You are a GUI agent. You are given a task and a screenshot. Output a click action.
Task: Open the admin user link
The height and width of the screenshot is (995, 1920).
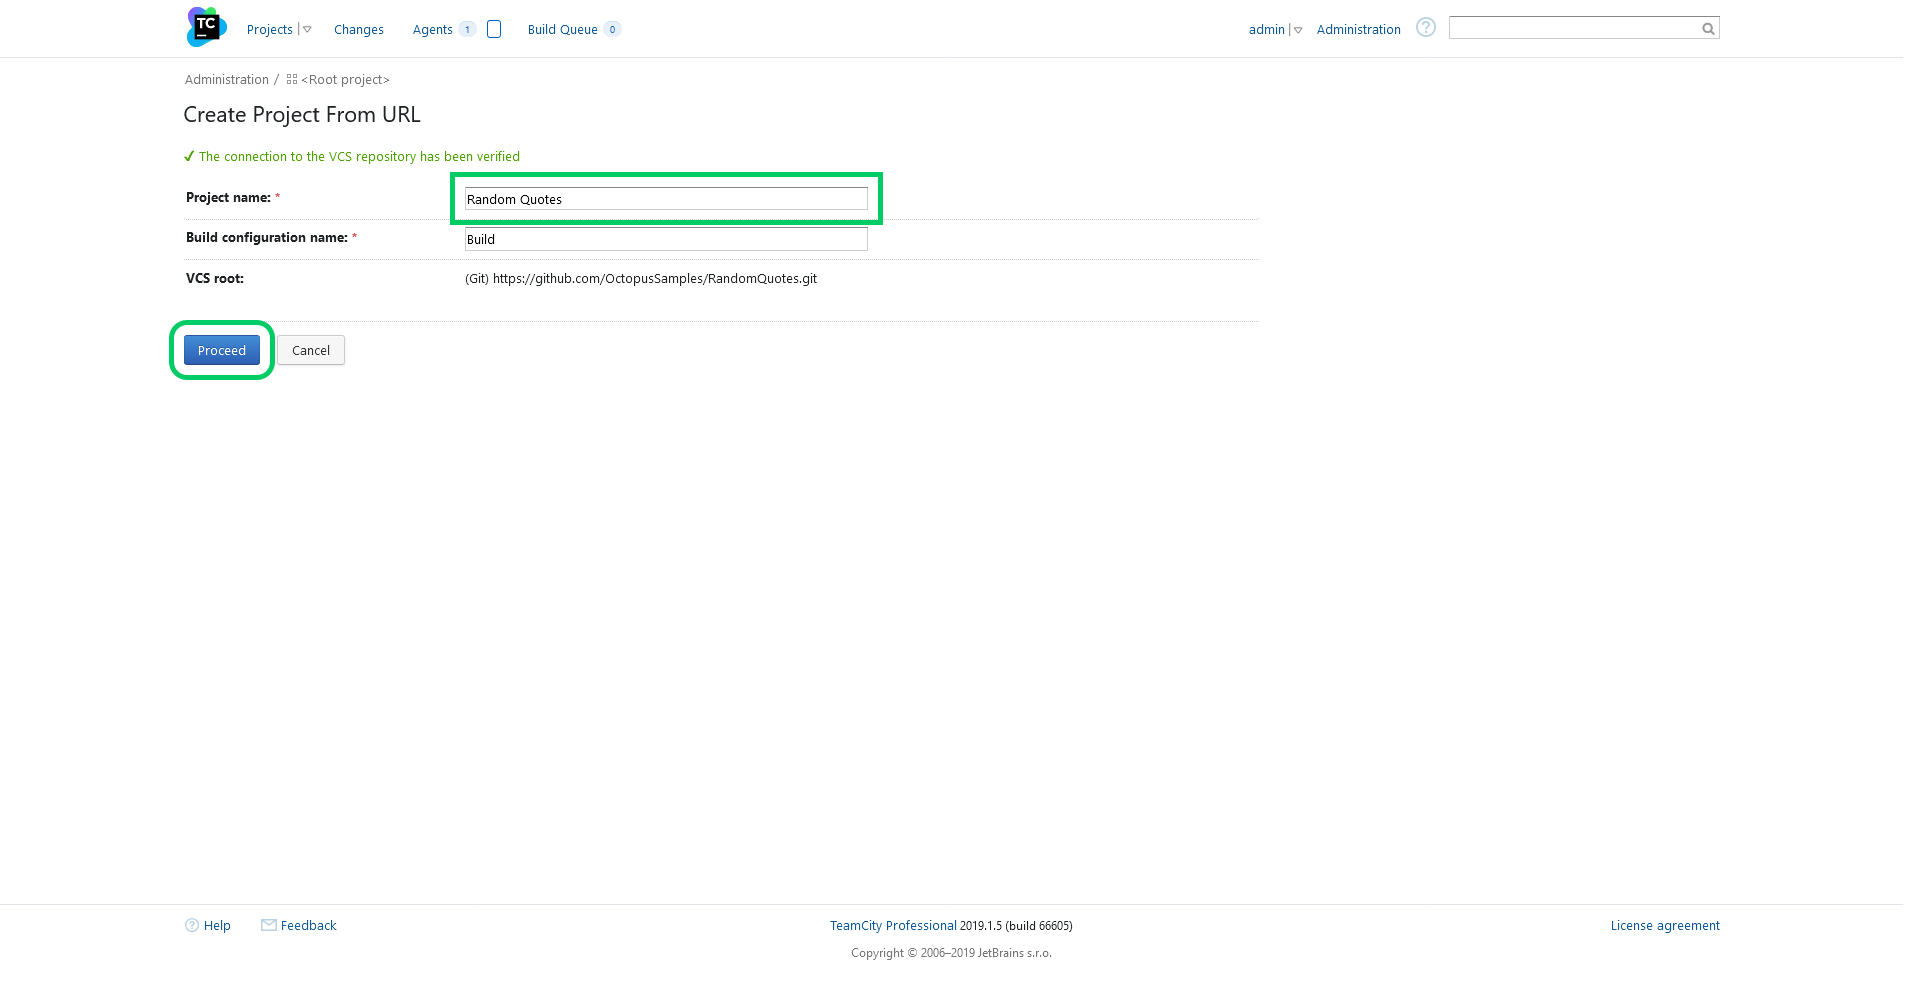click(x=1266, y=30)
